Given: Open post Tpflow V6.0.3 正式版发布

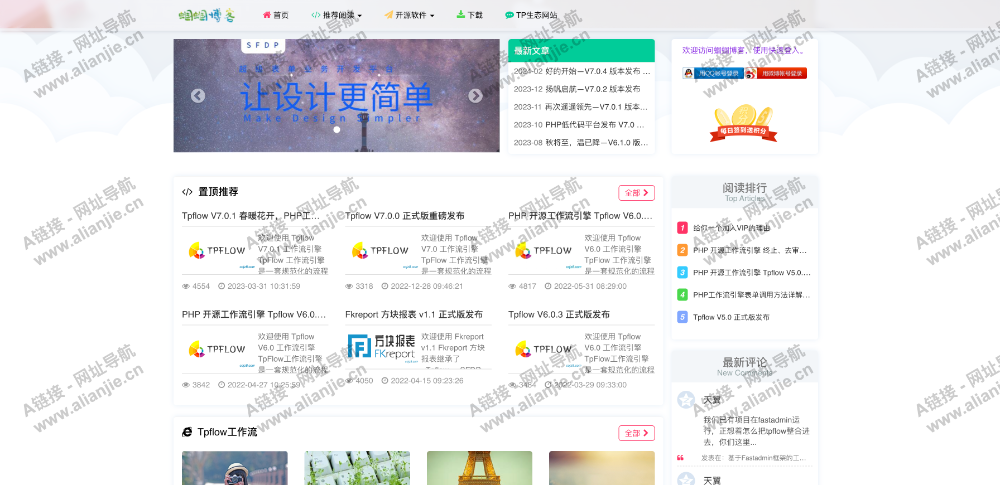Looking at the screenshot, I should pos(559,315).
